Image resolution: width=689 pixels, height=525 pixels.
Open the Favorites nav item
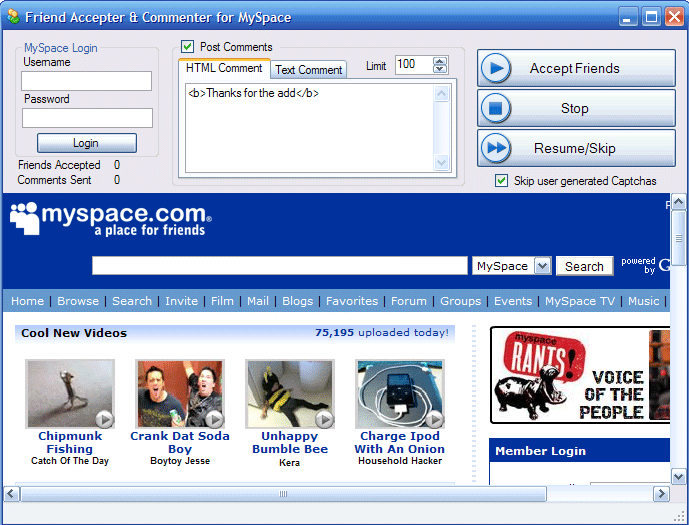coord(352,301)
